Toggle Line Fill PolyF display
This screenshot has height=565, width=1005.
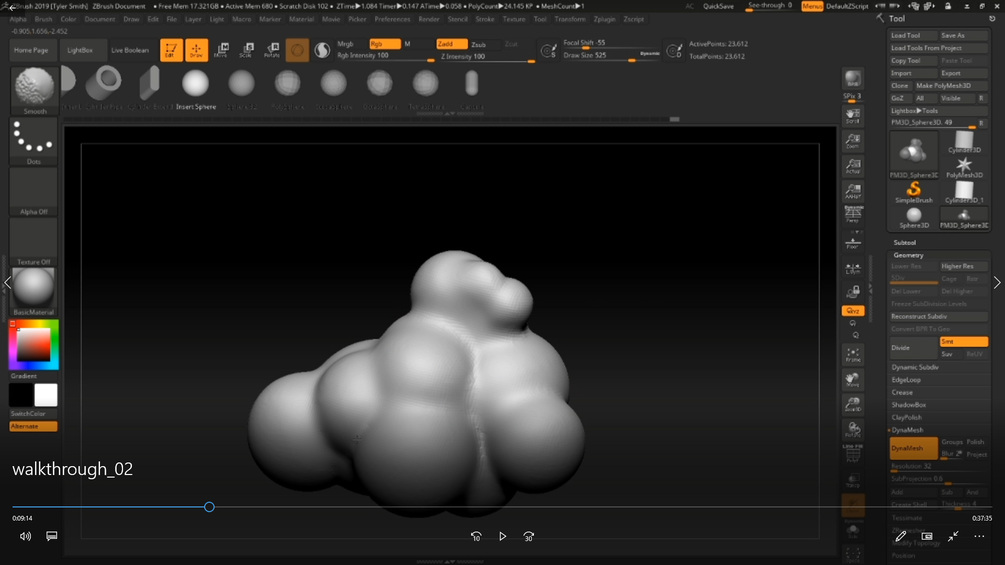pyautogui.click(x=852, y=454)
